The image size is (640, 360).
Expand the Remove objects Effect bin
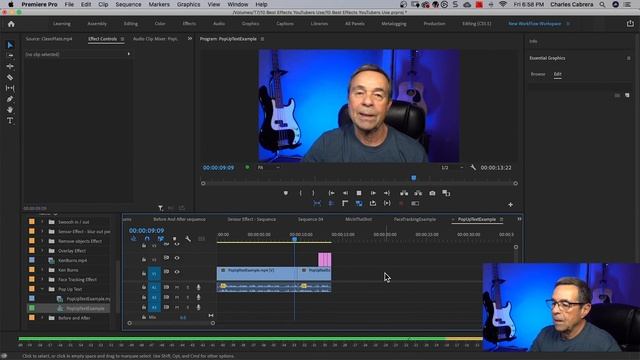(x=42, y=241)
